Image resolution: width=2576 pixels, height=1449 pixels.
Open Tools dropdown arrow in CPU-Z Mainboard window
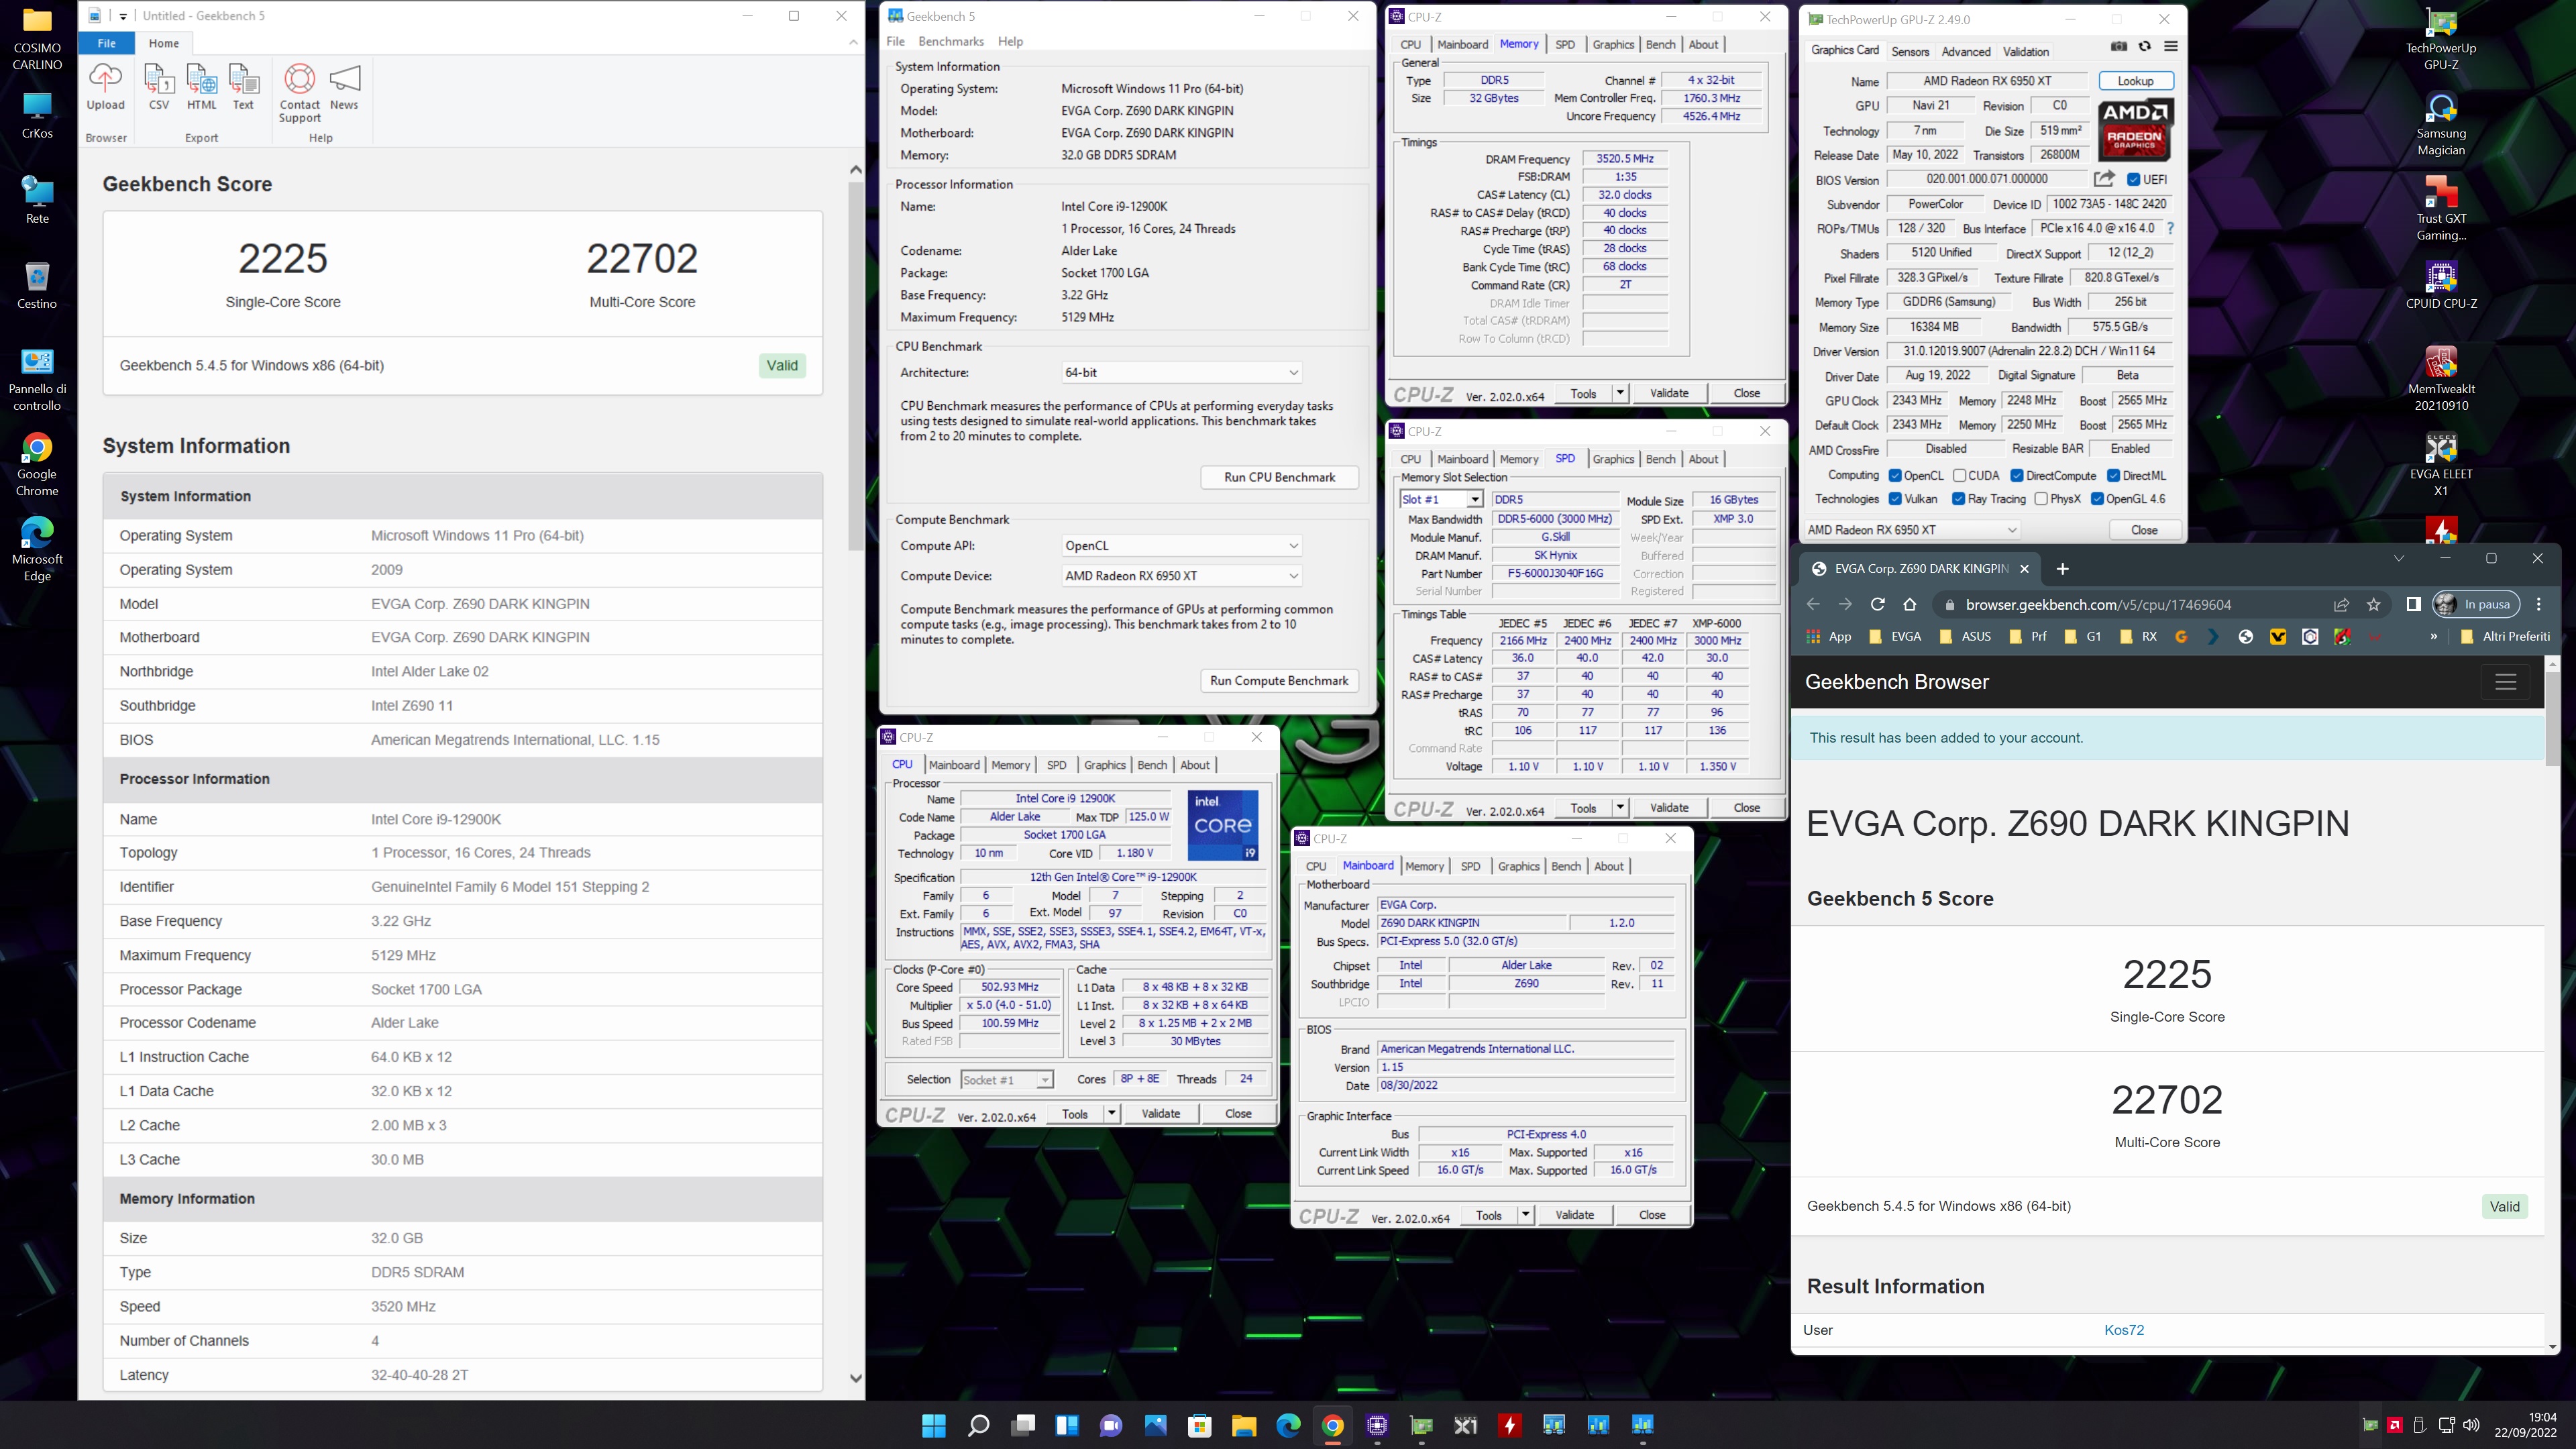tap(1525, 1215)
